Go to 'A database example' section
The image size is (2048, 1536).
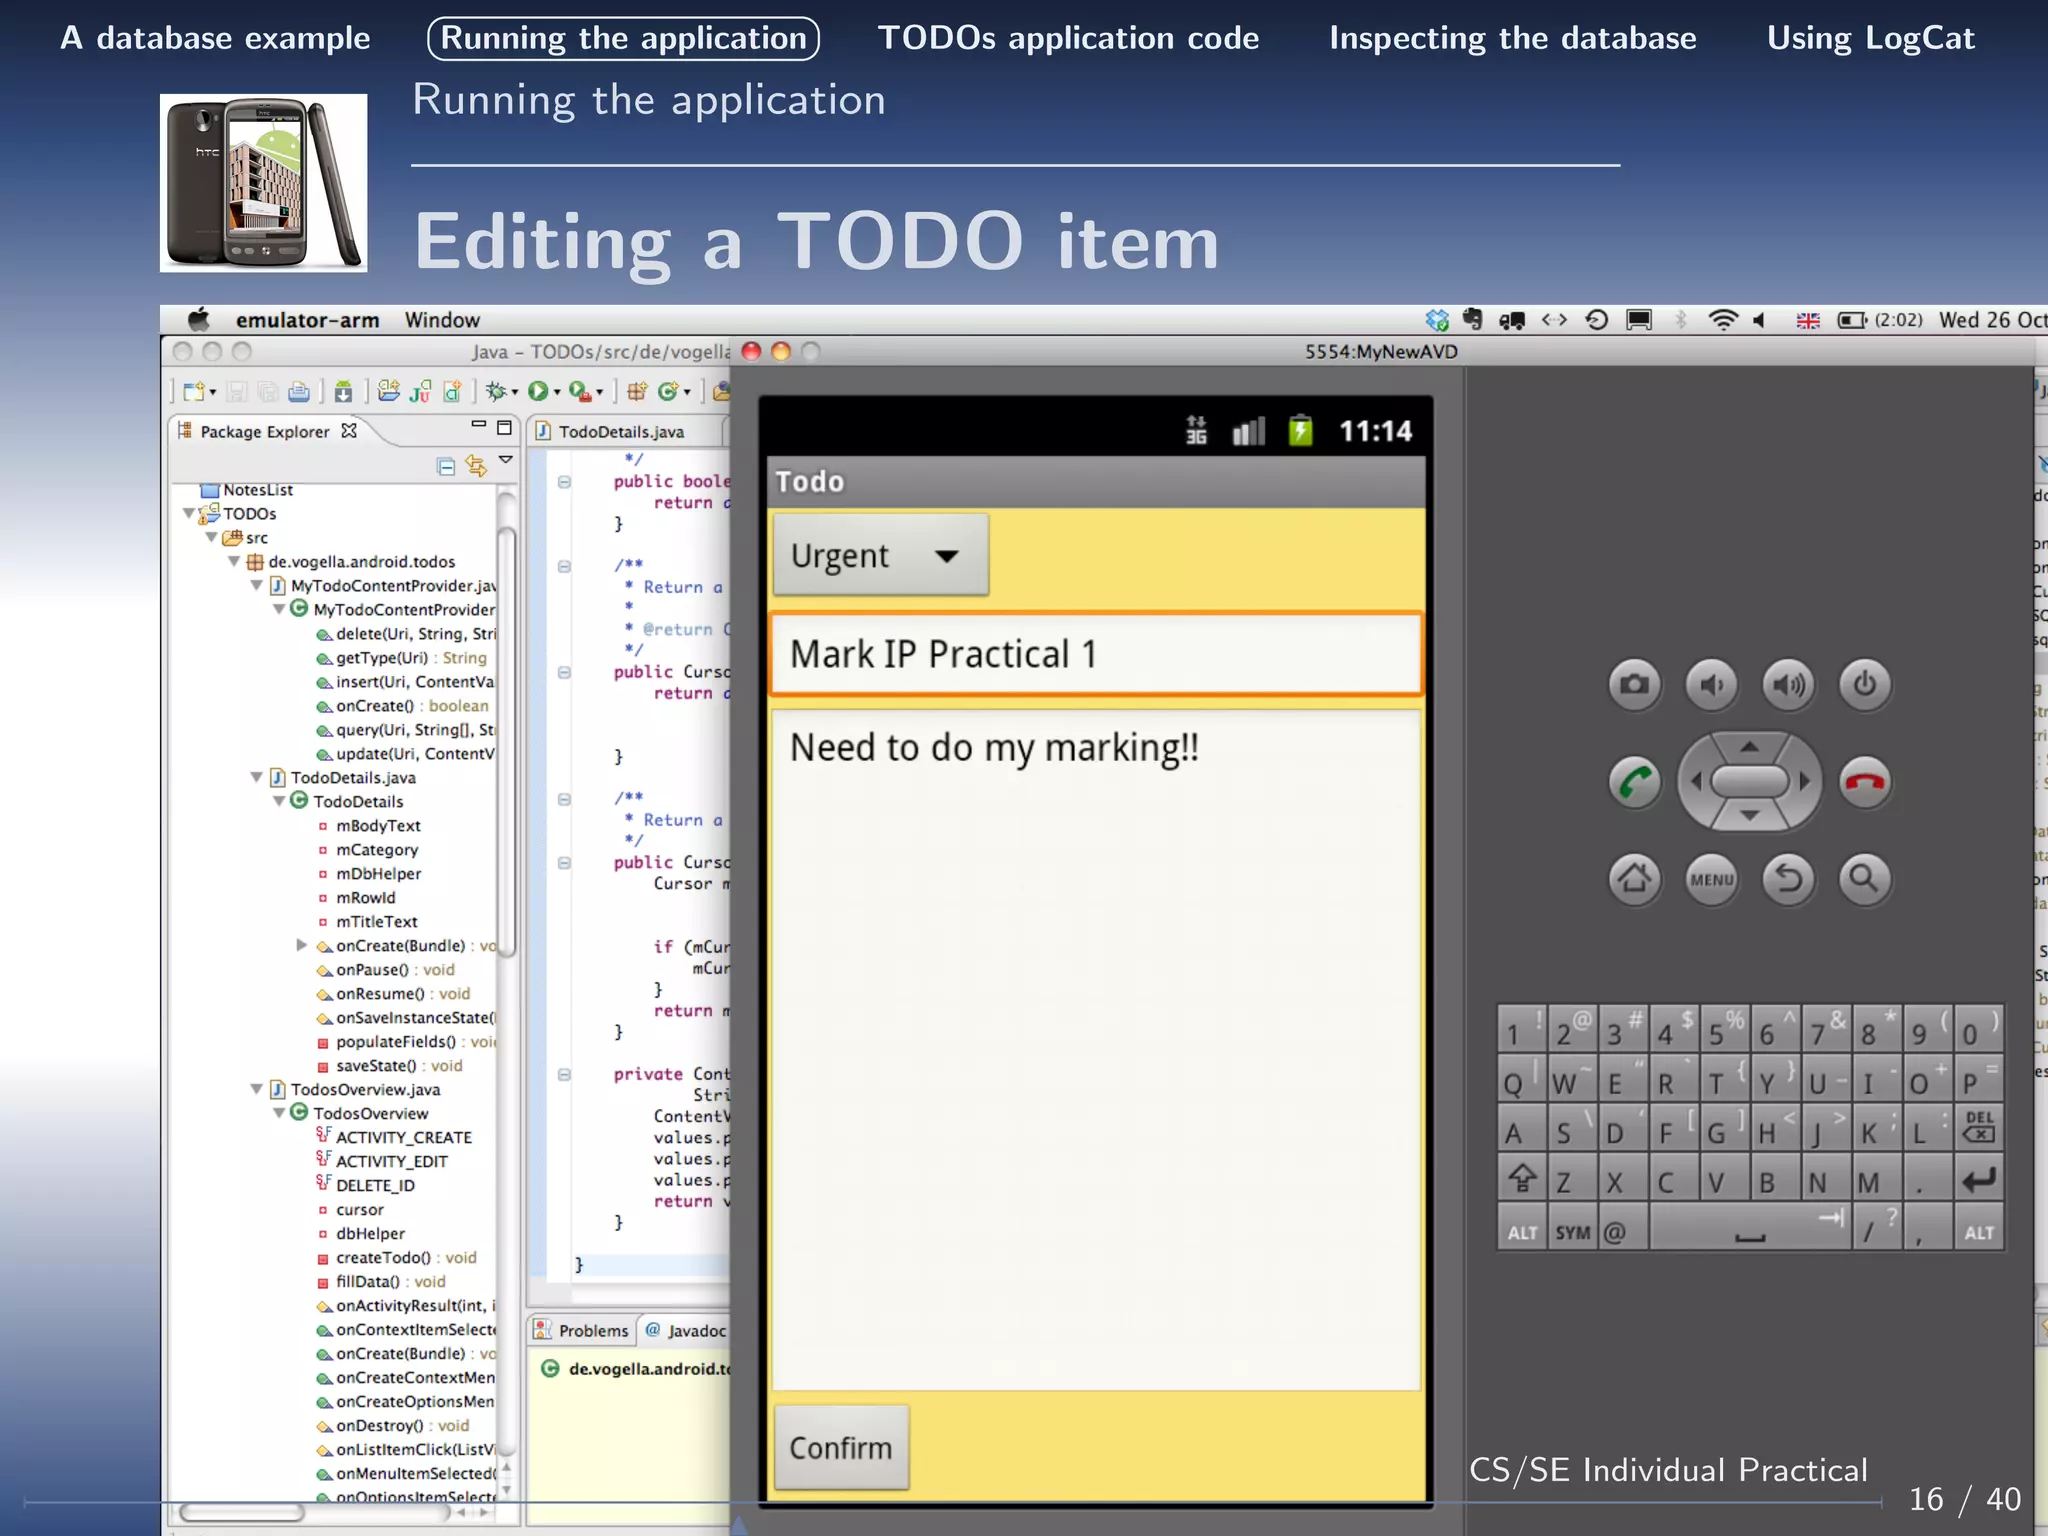pos(215,38)
